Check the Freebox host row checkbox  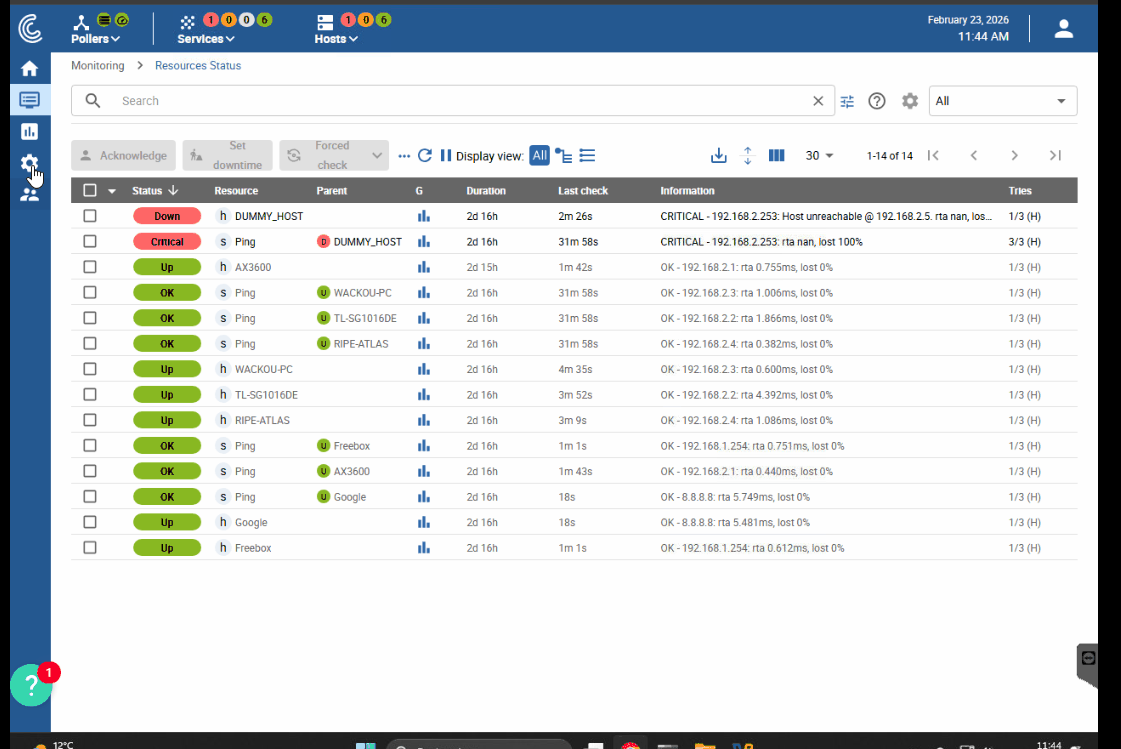coord(89,548)
